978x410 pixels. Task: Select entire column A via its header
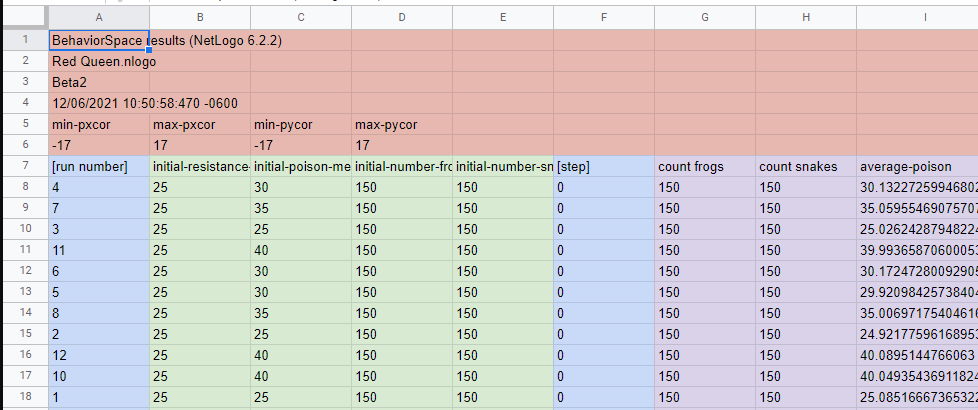[98, 18]
